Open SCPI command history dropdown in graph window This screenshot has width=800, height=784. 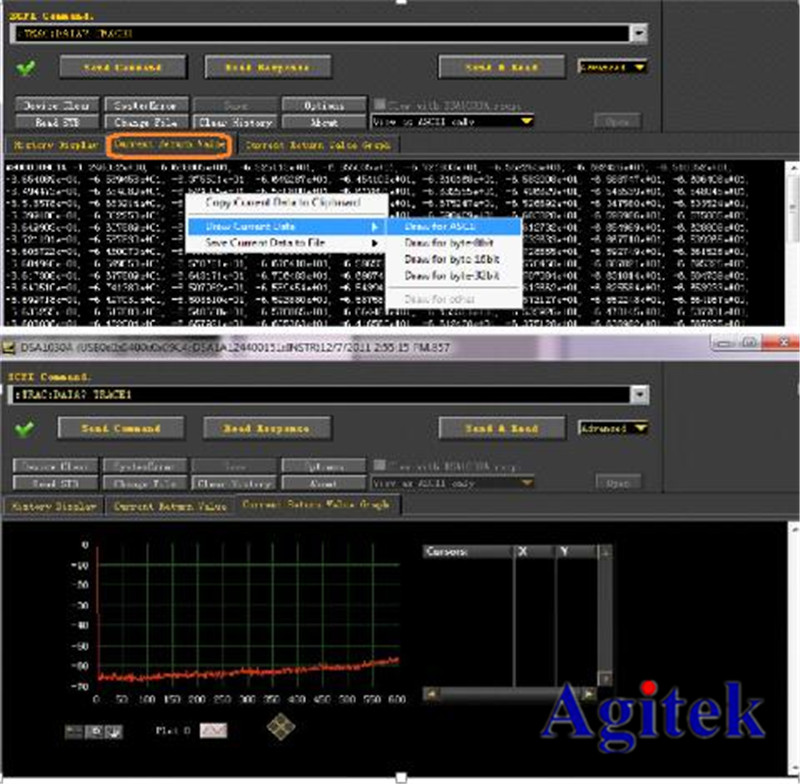(640, 394)
